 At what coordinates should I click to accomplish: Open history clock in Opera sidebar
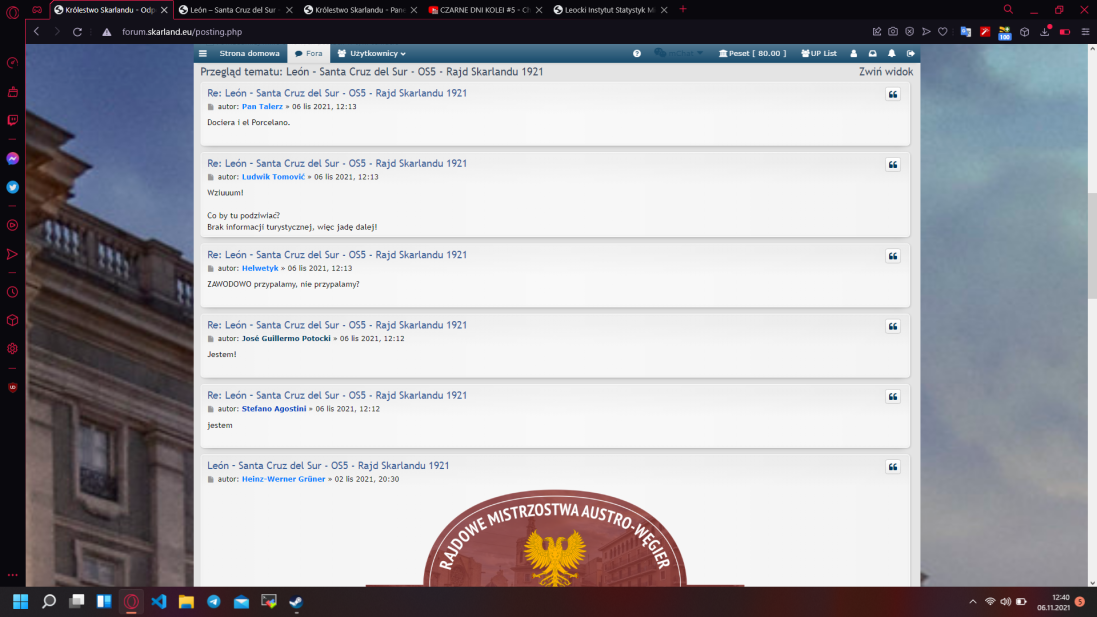click(x=13, y=292)
